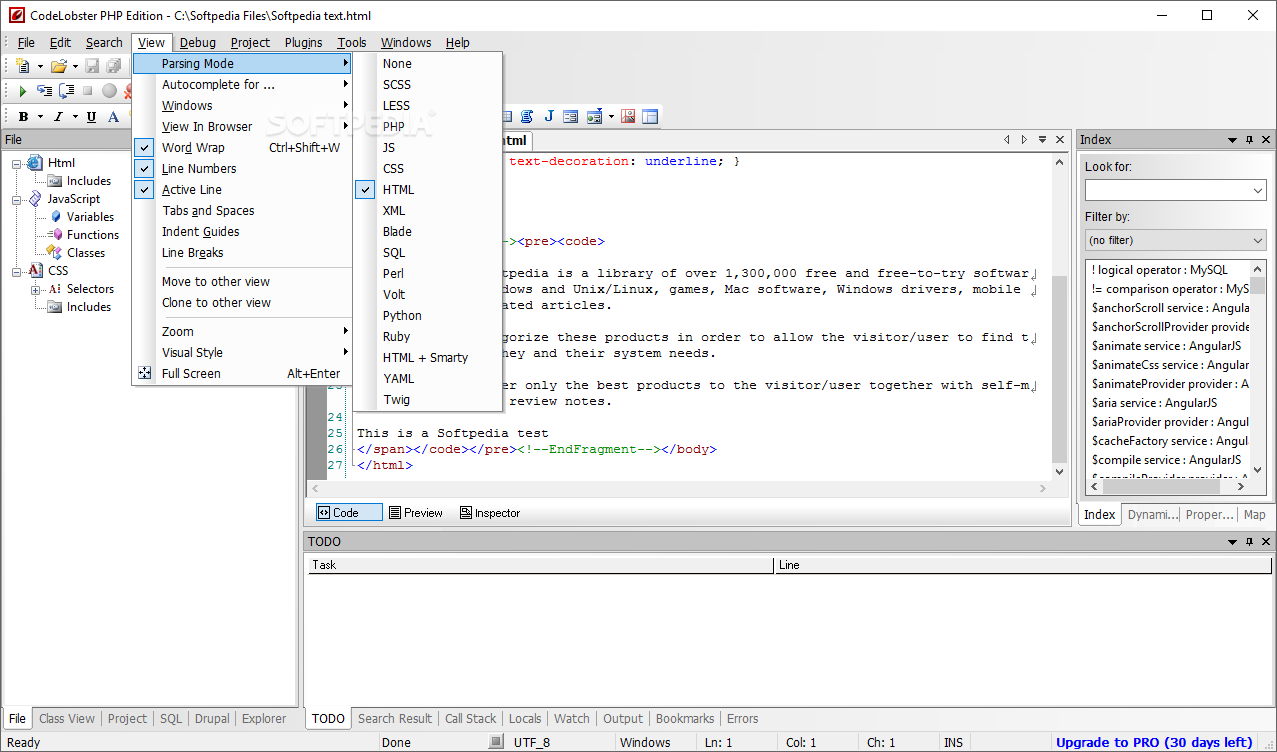This screenshot has width=1277, height=752.
Task: Click Full Screen menu entry
Action: tap(243, 374)
